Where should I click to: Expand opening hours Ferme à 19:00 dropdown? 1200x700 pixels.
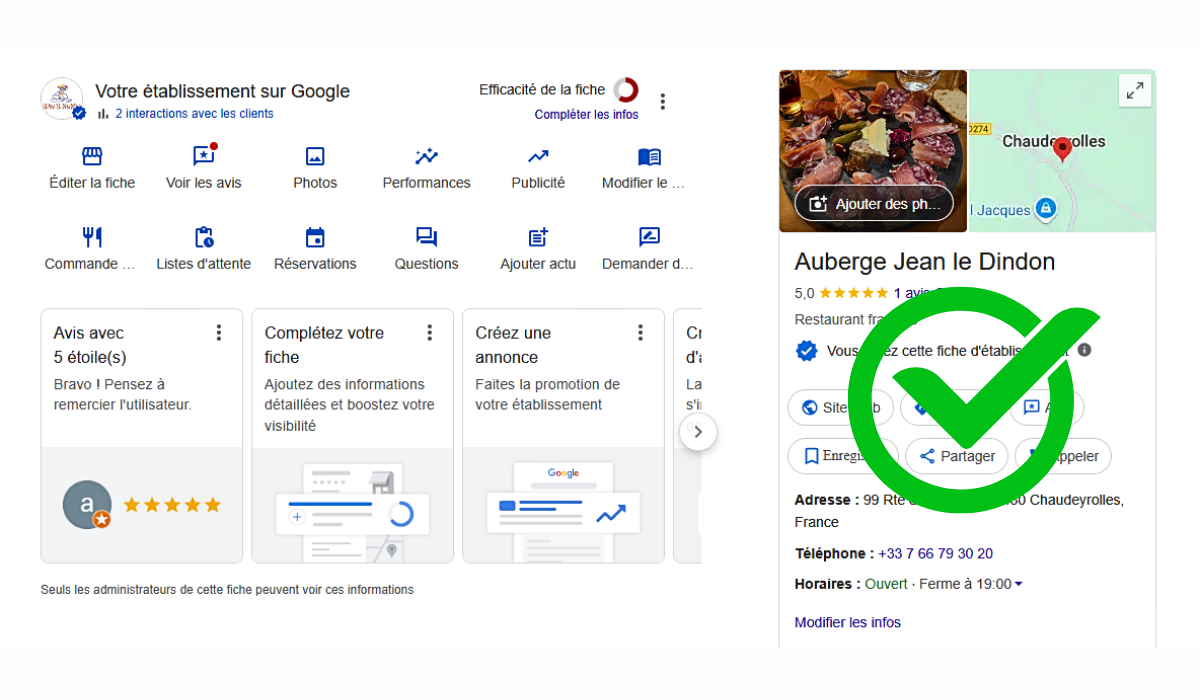[1018, 584]
